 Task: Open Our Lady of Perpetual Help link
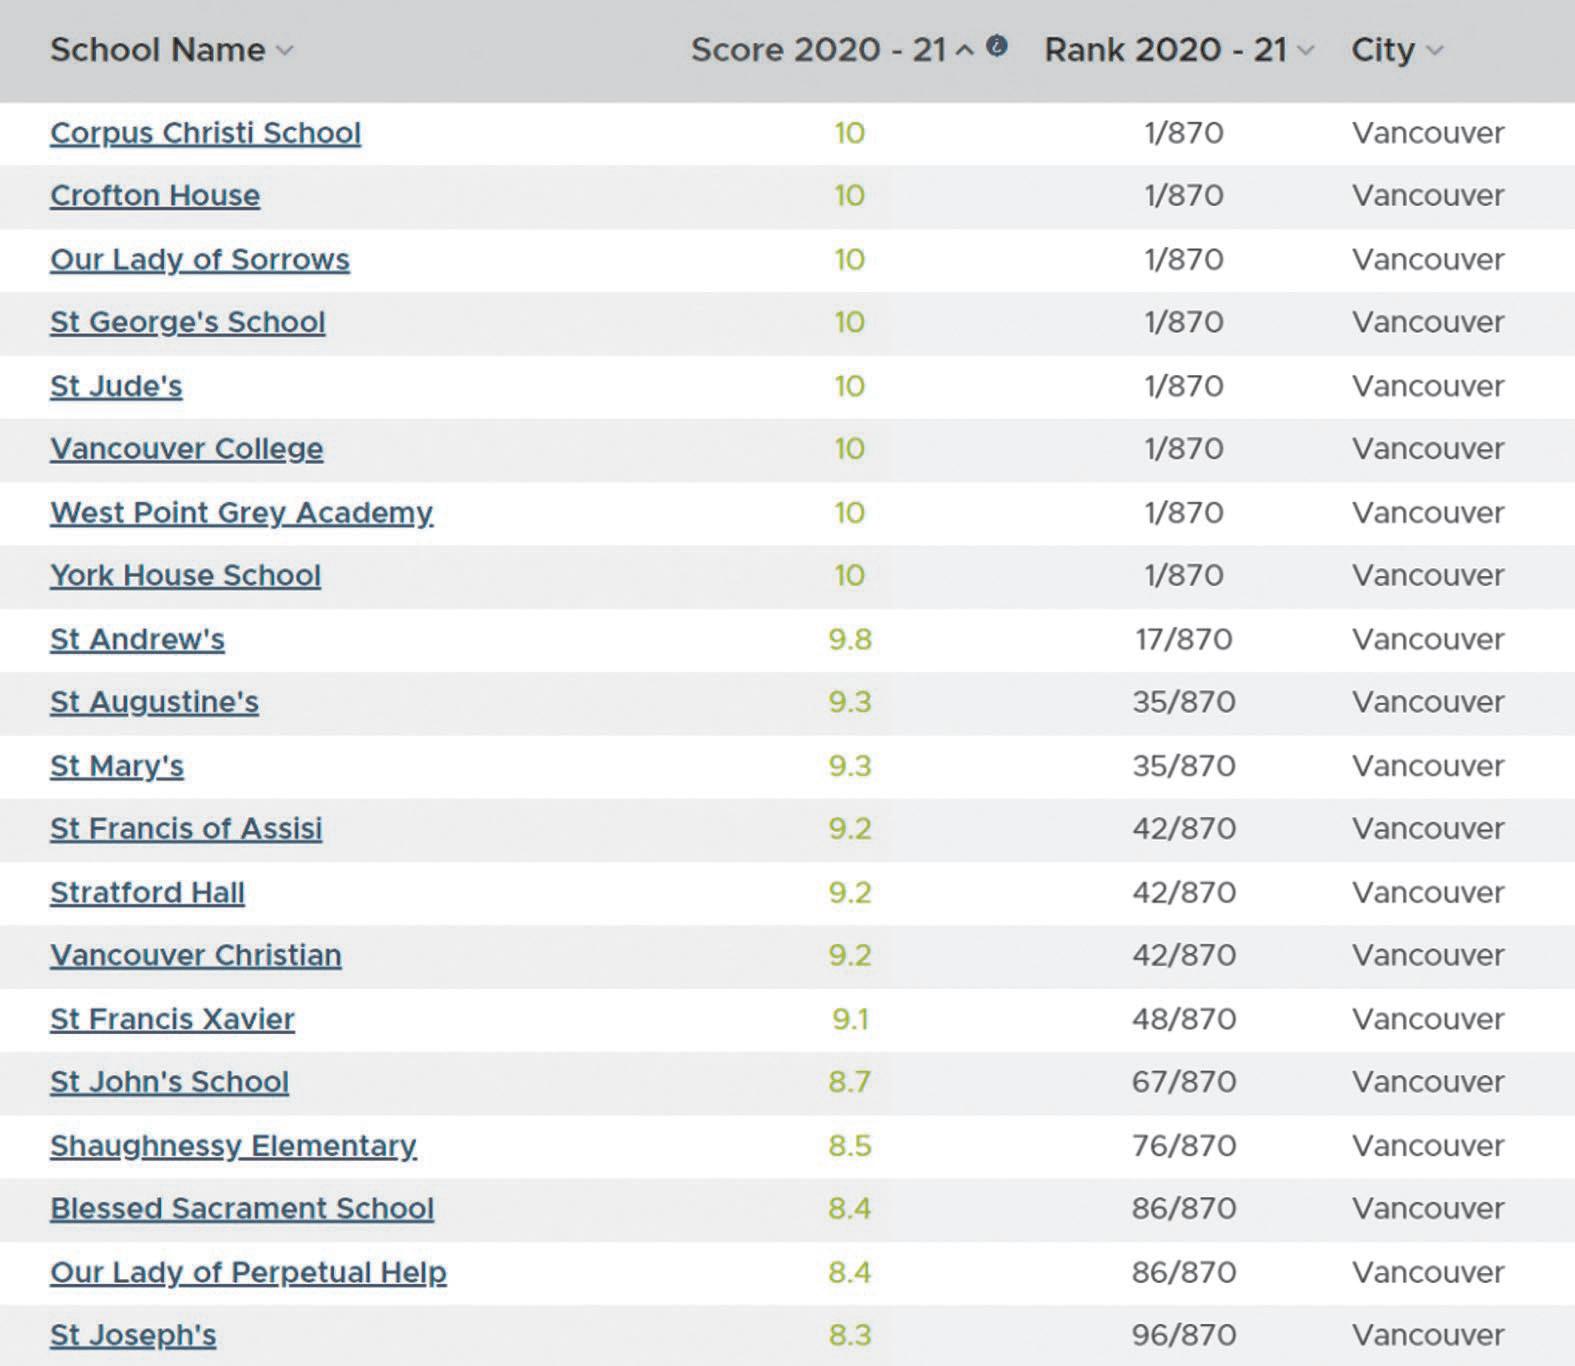click(248, 1273)
